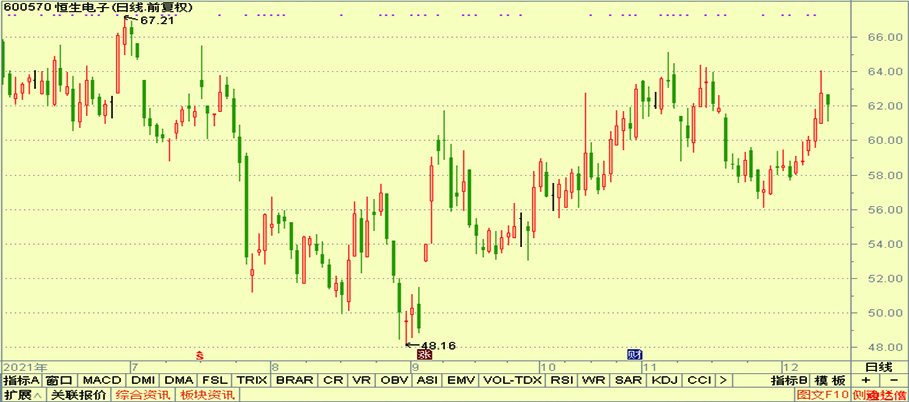Viewport: 909px width, 402px height.
Task: Switch indicator to DMI
Action: click(143, 381)
